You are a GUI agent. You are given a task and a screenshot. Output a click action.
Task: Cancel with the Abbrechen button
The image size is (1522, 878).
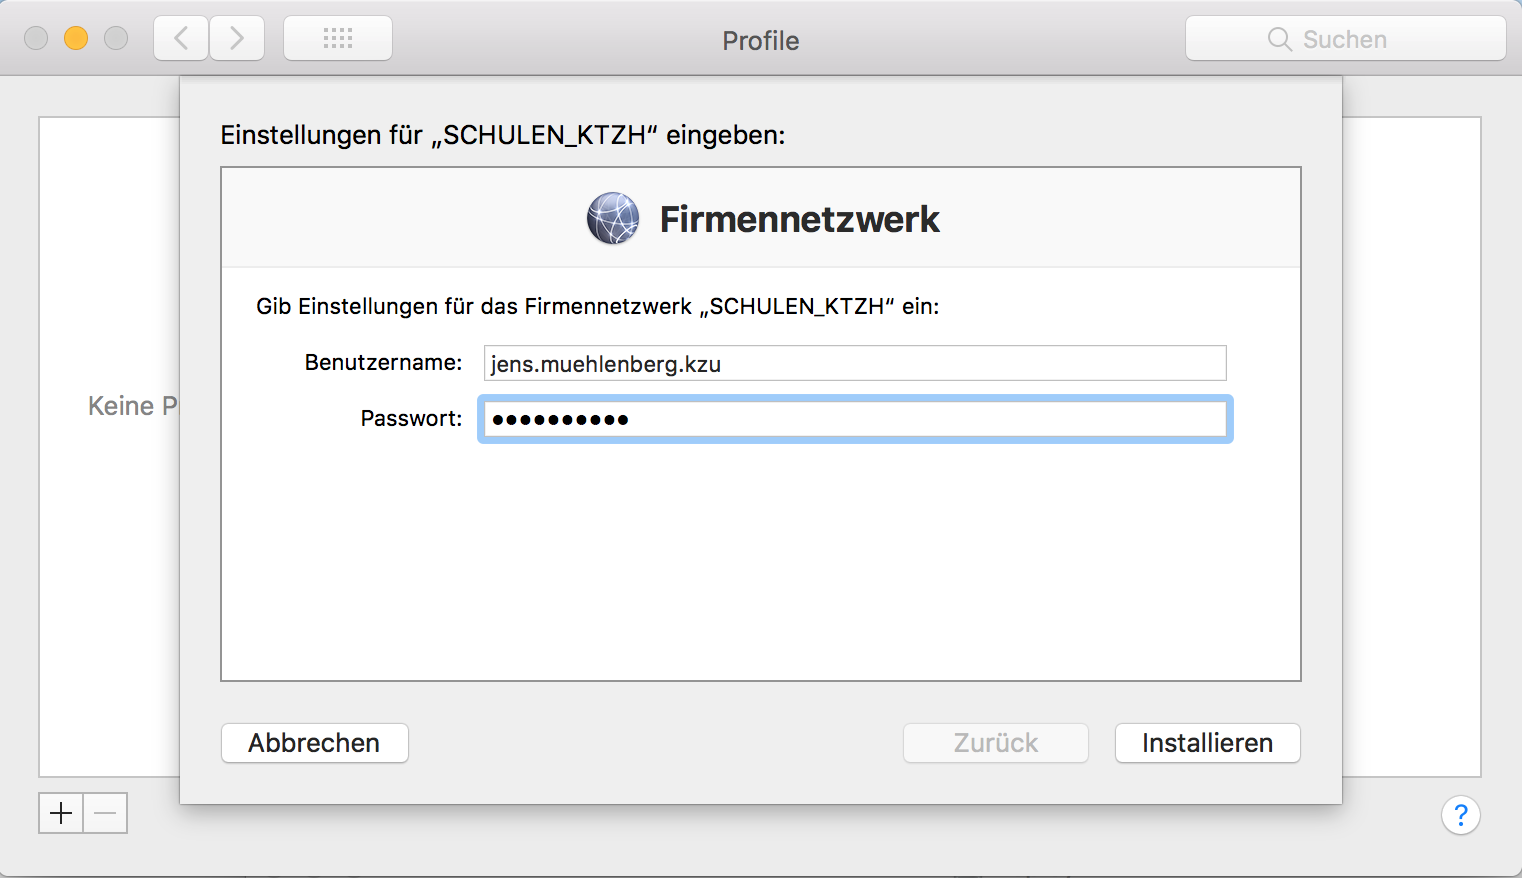[x=314, y=743]
